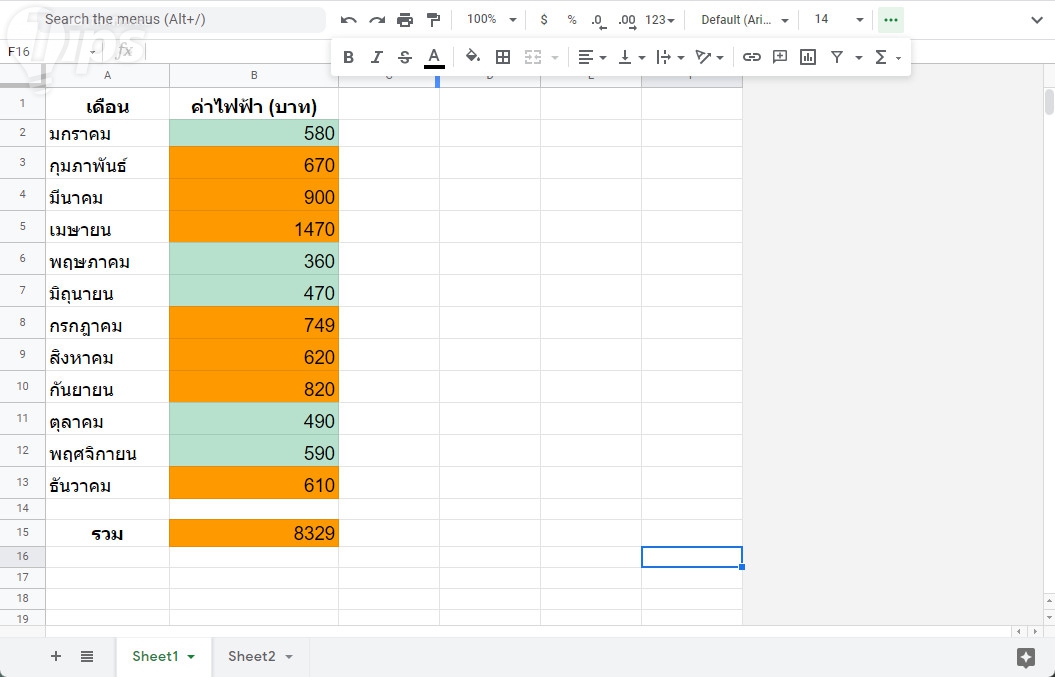The height and width of the screenshot is (677, 1055).
Task: Click the scroll left arrow
Action: tap(1019, 632)
